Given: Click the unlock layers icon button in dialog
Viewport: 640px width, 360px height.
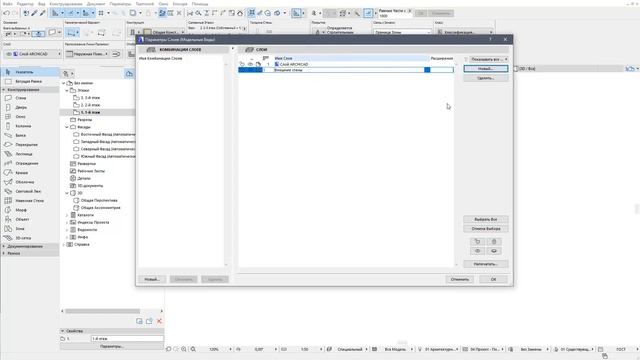Looking at the screenshot, I should click(x=478, y=242).
